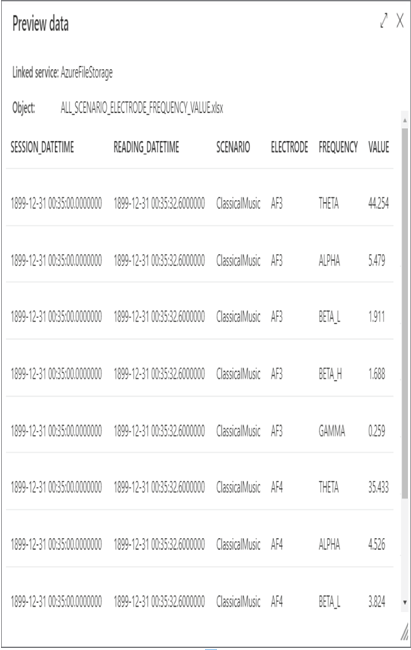Viewport: 411px width, 650px height.
Task: Close the Preview data panel
Action: pos(400,21)
